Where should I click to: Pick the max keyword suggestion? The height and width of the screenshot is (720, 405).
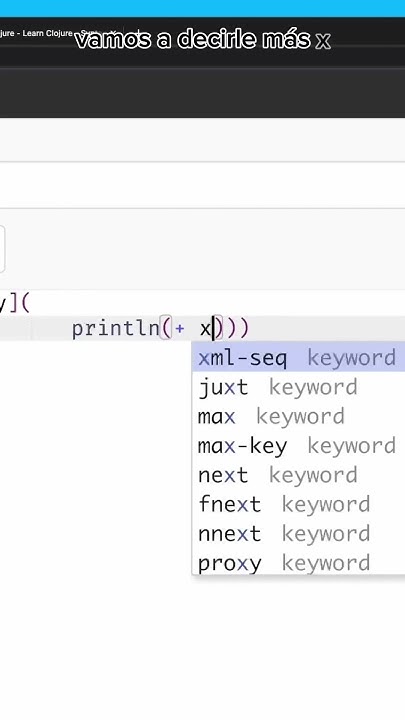(x=298, y=416)
